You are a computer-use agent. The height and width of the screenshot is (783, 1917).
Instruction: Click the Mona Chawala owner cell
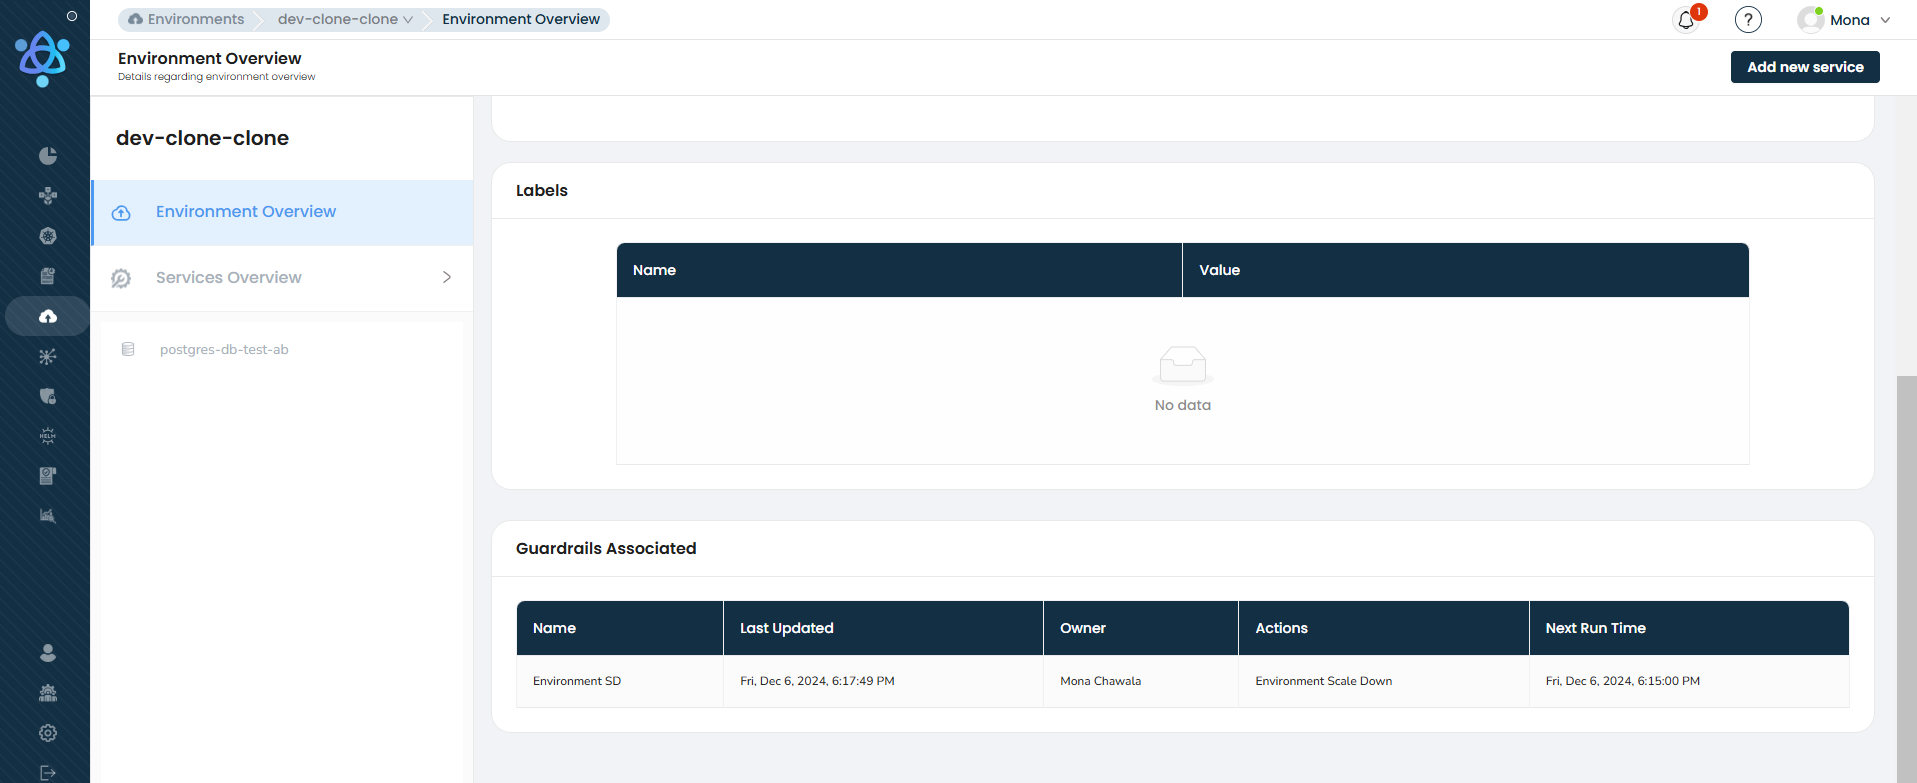[x=1141, y=681]
